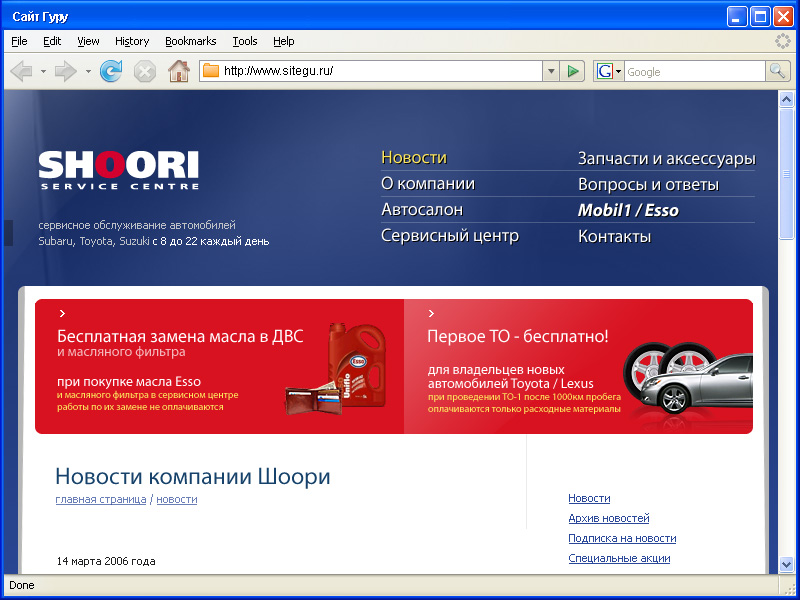Open Подписка на новости link
800x600 pixels.
tap(622, 538)
